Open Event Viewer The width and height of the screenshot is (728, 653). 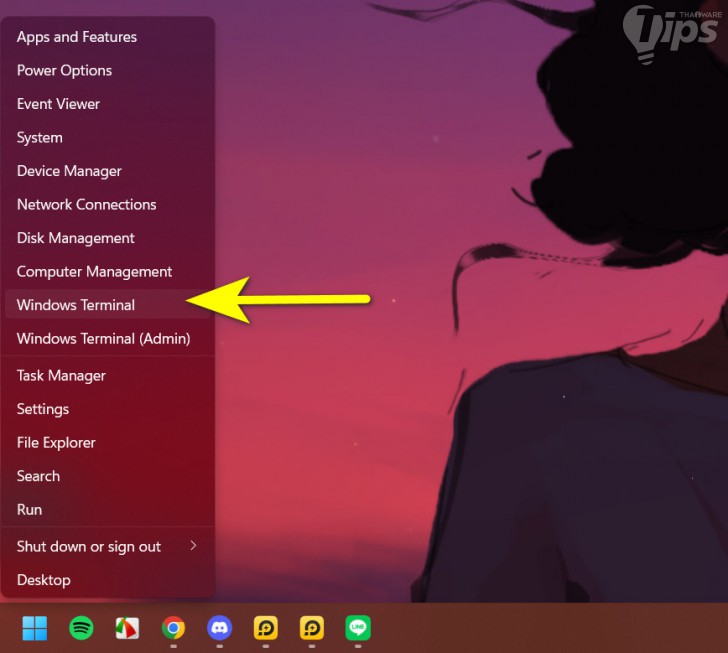pyautogui.click(x=108, y=104)
